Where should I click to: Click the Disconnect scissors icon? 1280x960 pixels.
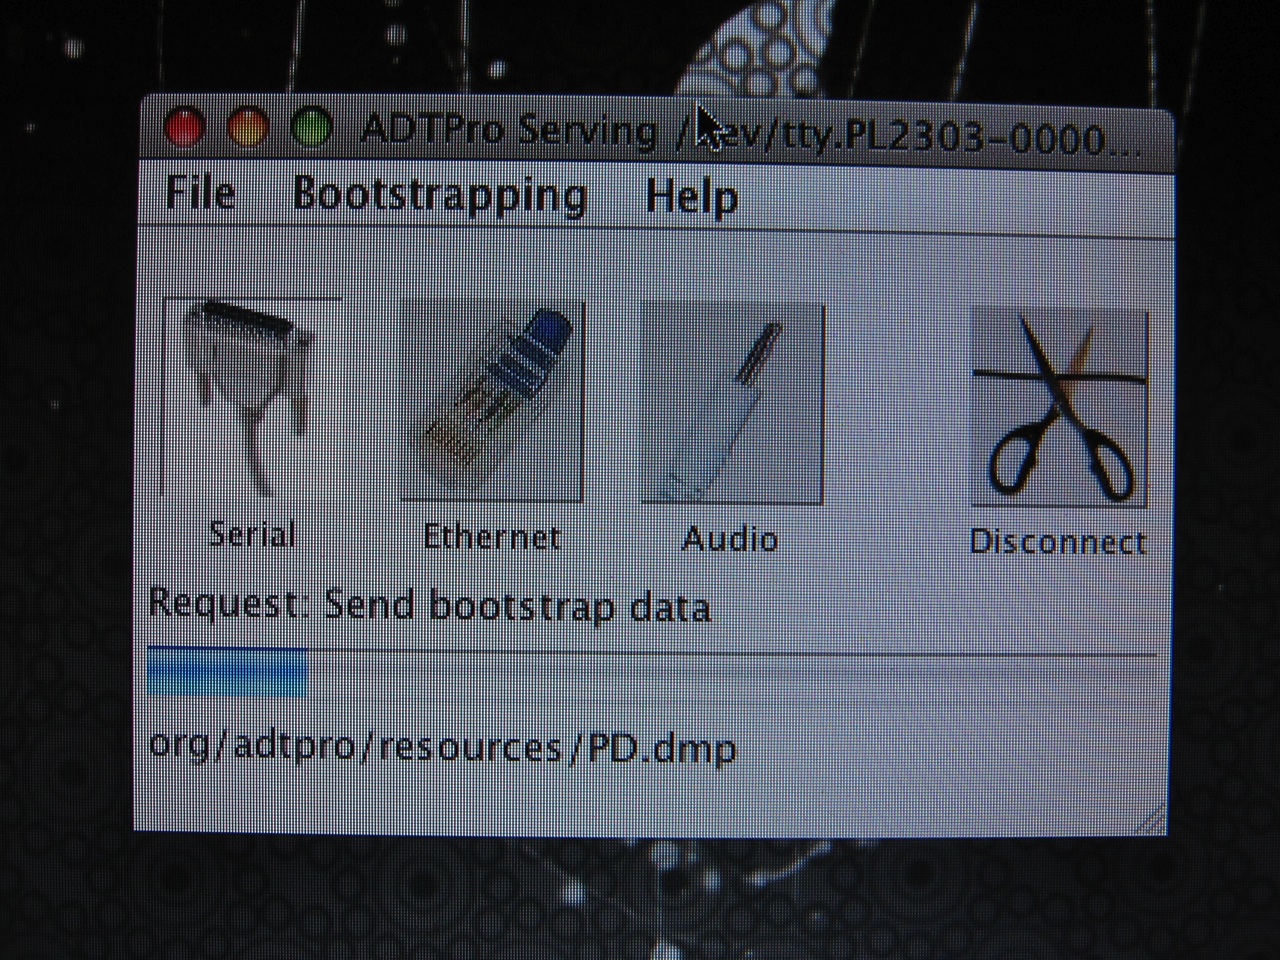point(1060,408)
